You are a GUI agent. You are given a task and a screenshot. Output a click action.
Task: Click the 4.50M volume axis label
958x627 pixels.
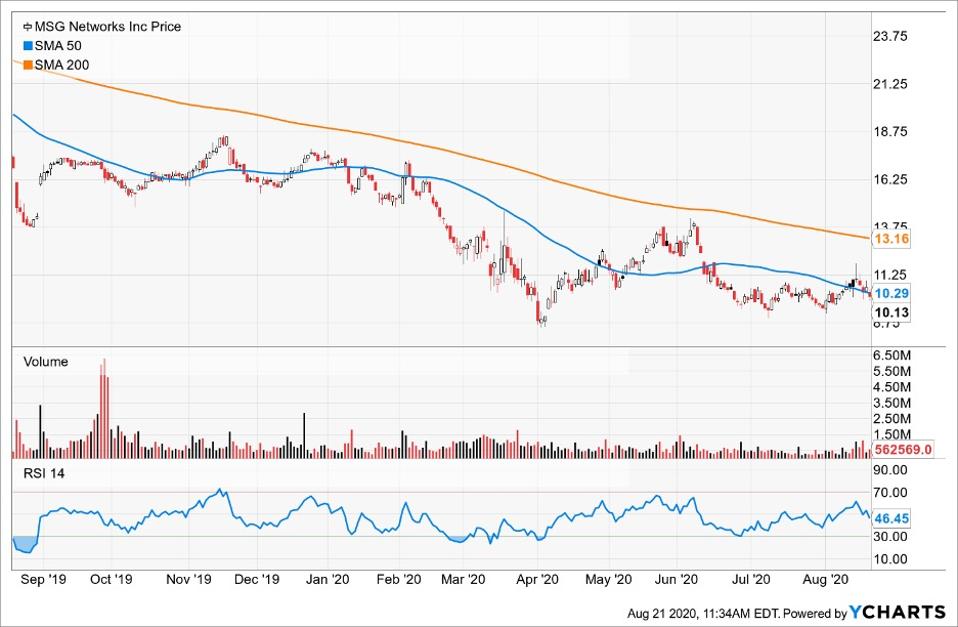(x=893, y=387)
